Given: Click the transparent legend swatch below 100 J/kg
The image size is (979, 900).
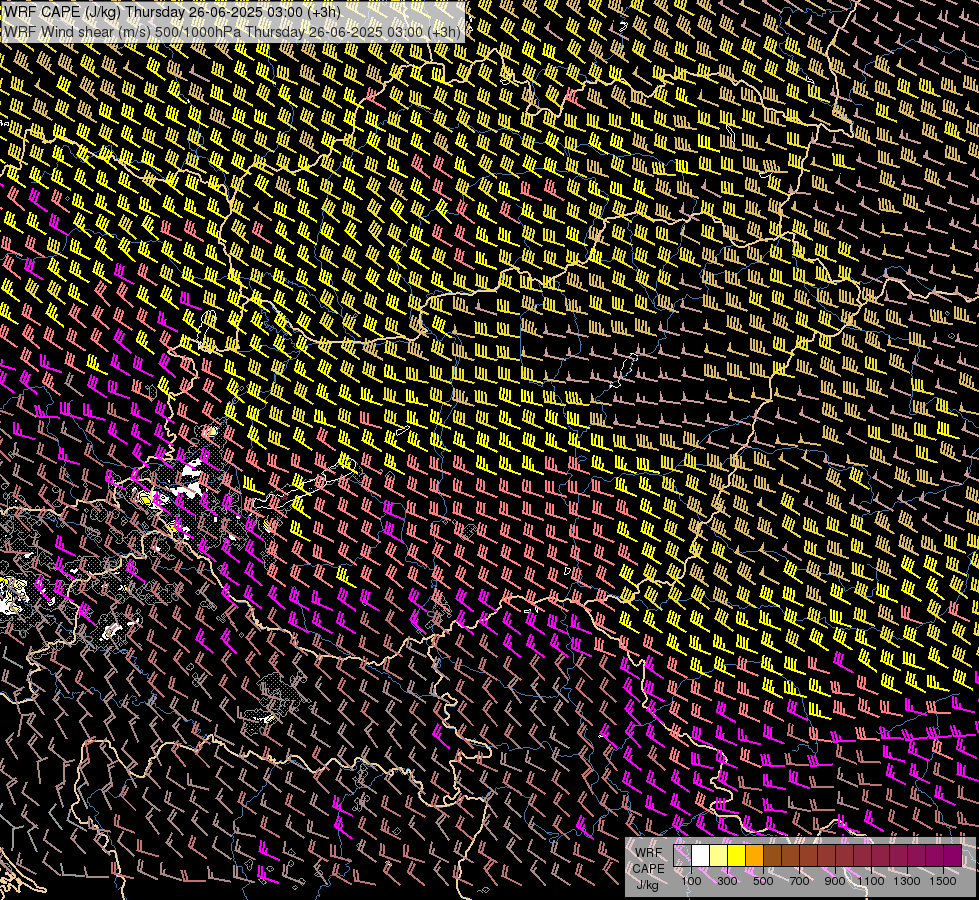Looking at the screenshot, I should coord(682,856).
